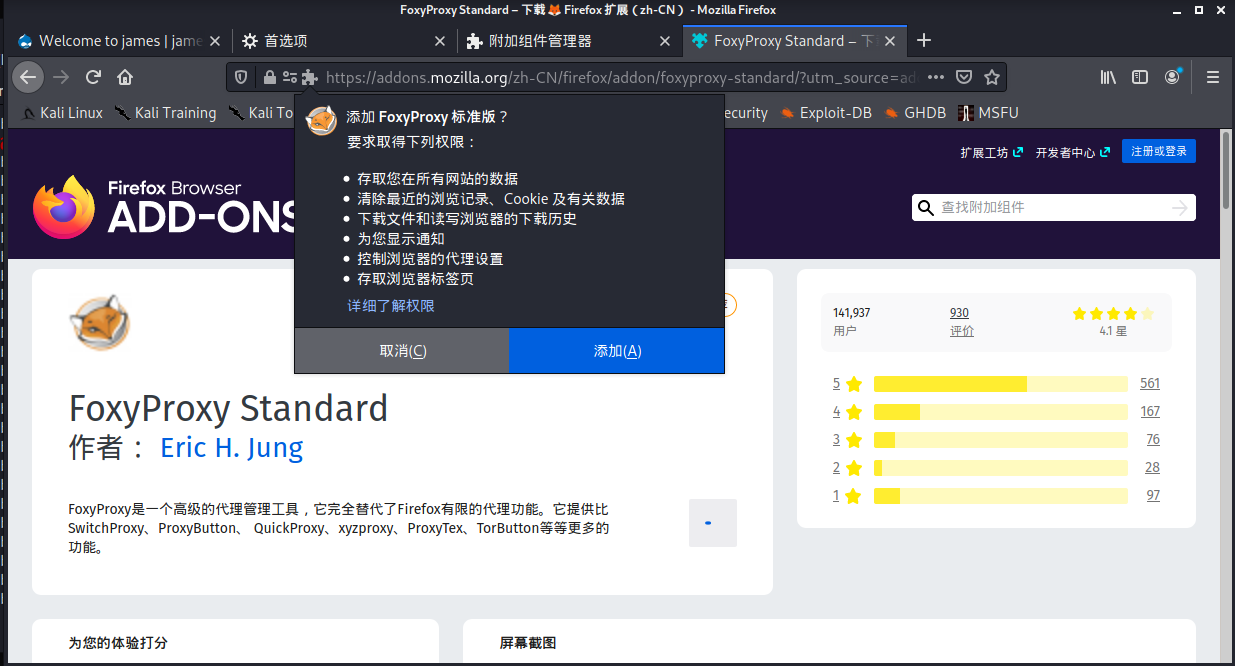This screenshot has height=666, width=1235.
Task: Open Kali Linux bookmark
Action: [x=62, y=113]
